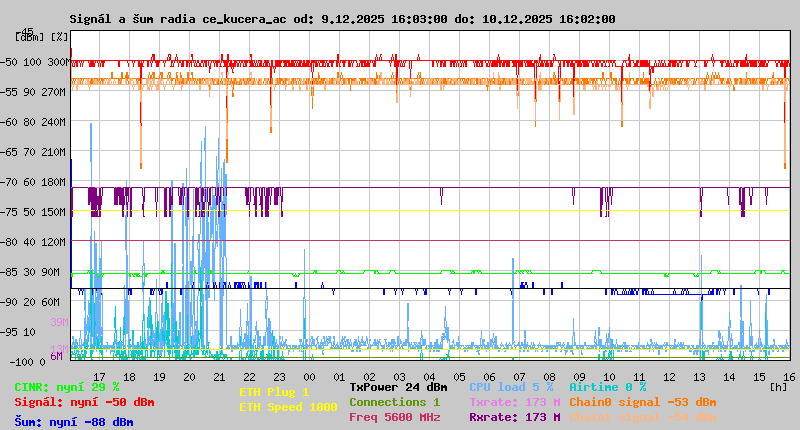
Task: Click the CPU load 5 % legend entry
Action: [511, 387]
